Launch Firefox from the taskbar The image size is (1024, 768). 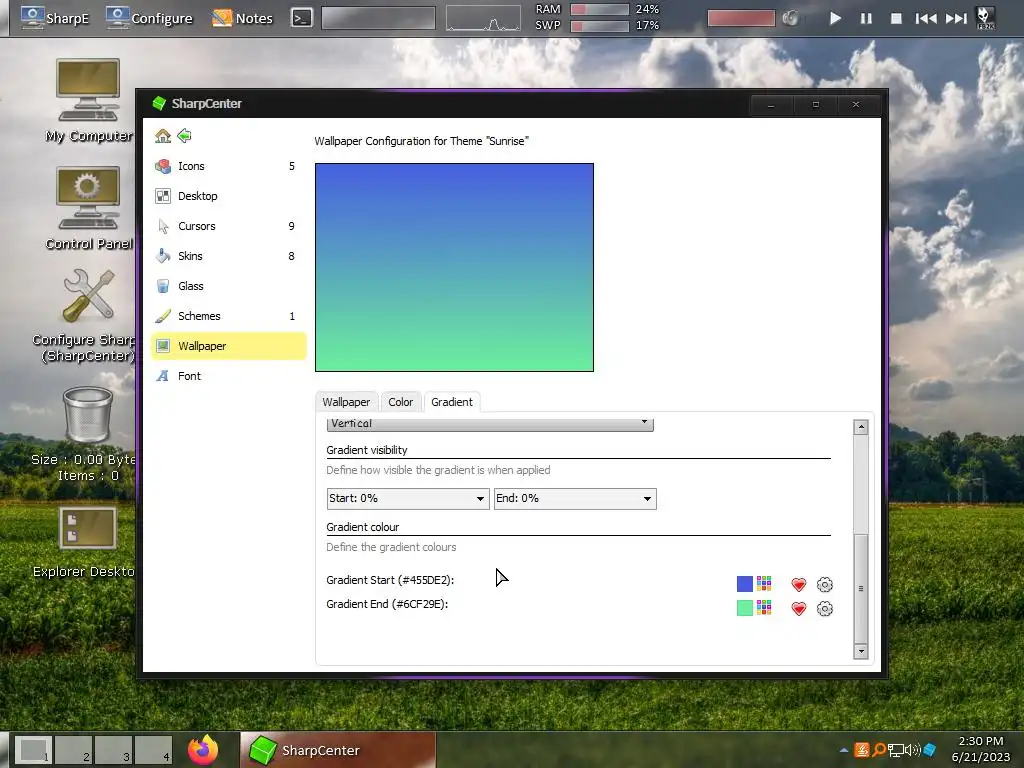[203, 750]
